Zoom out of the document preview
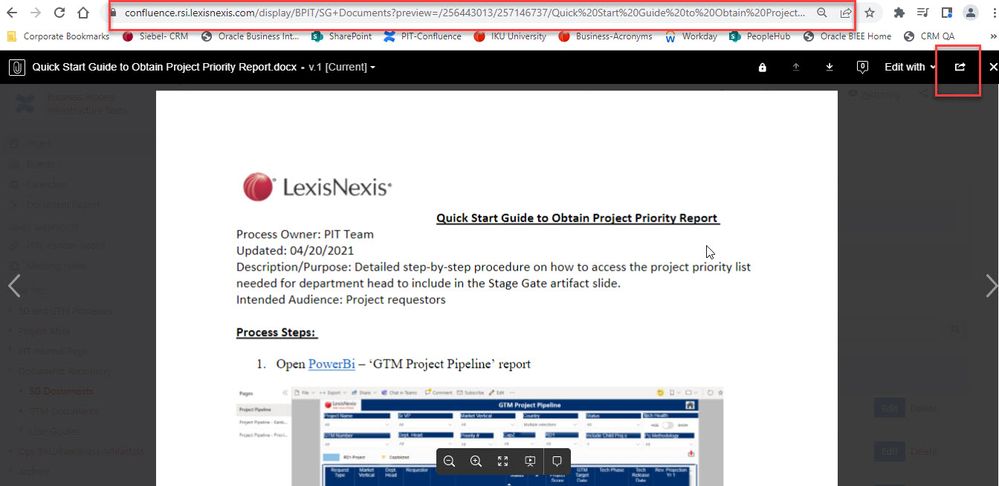The width and height of the screenshot is (999, 486). pos(449,461)
